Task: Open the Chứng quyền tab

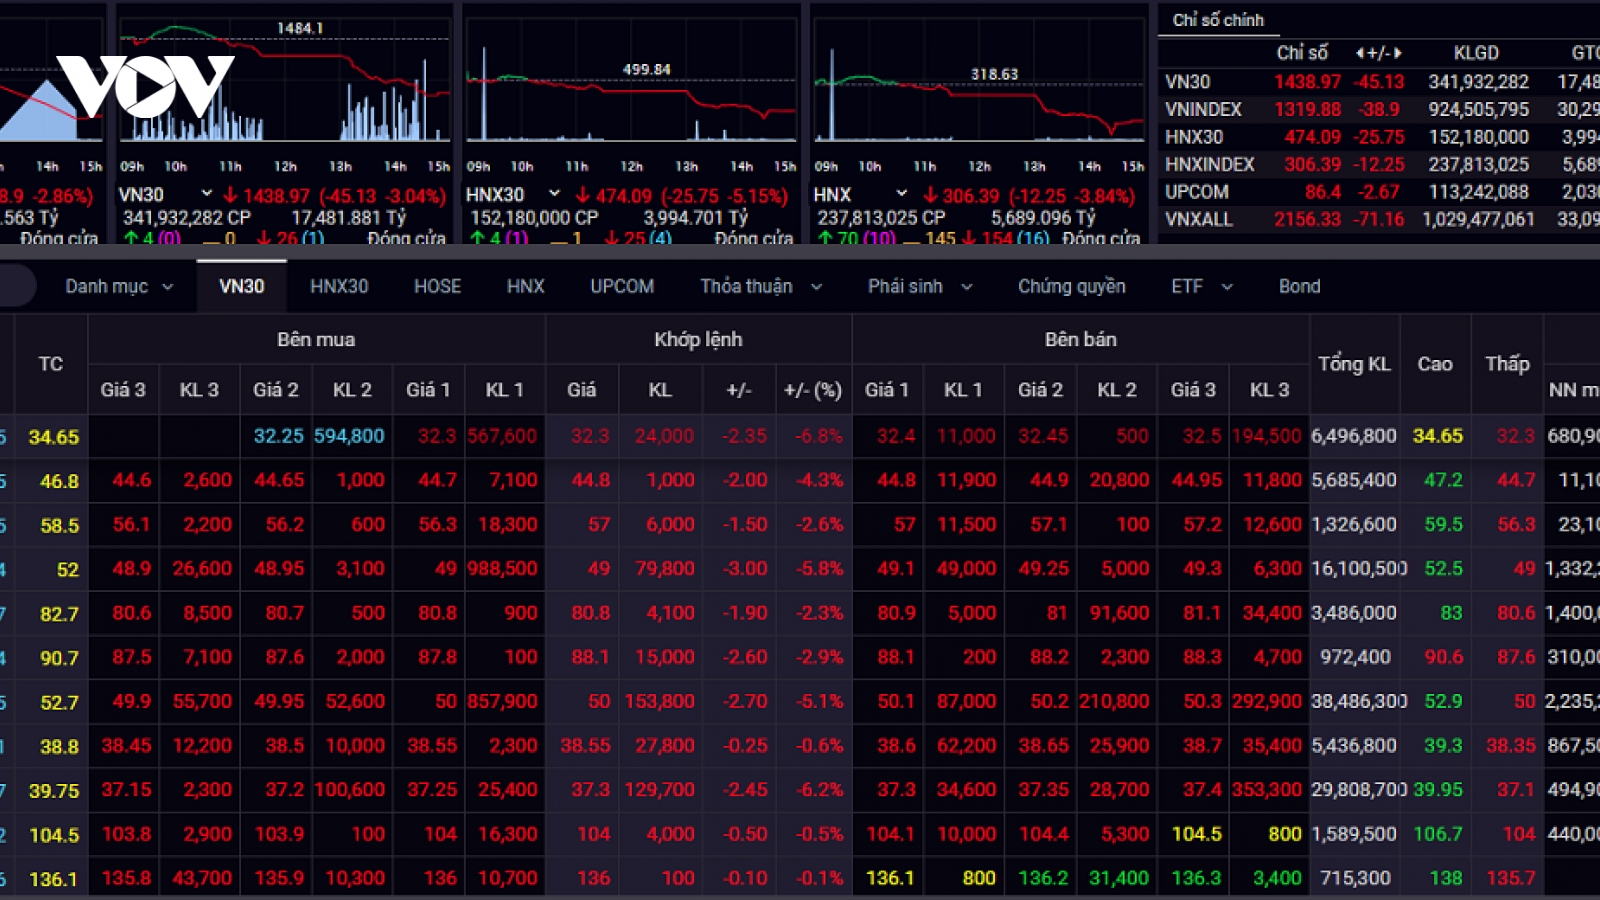Action: (x=1071, y=286)
